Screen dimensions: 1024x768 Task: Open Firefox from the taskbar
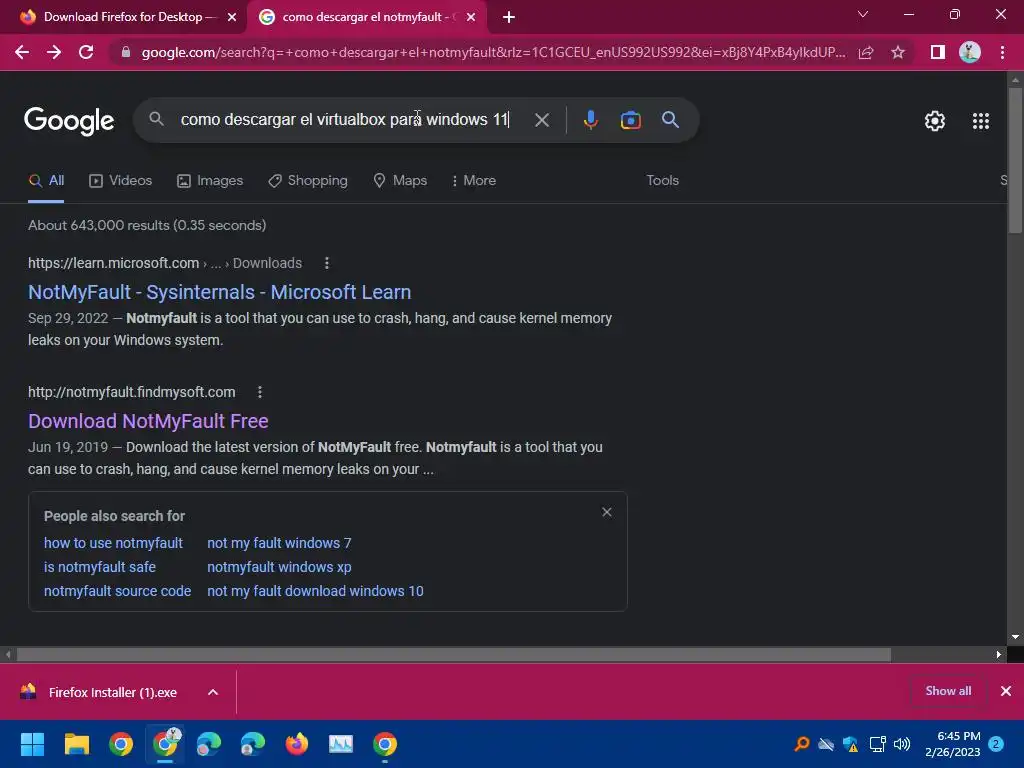[x=296, y=744]
